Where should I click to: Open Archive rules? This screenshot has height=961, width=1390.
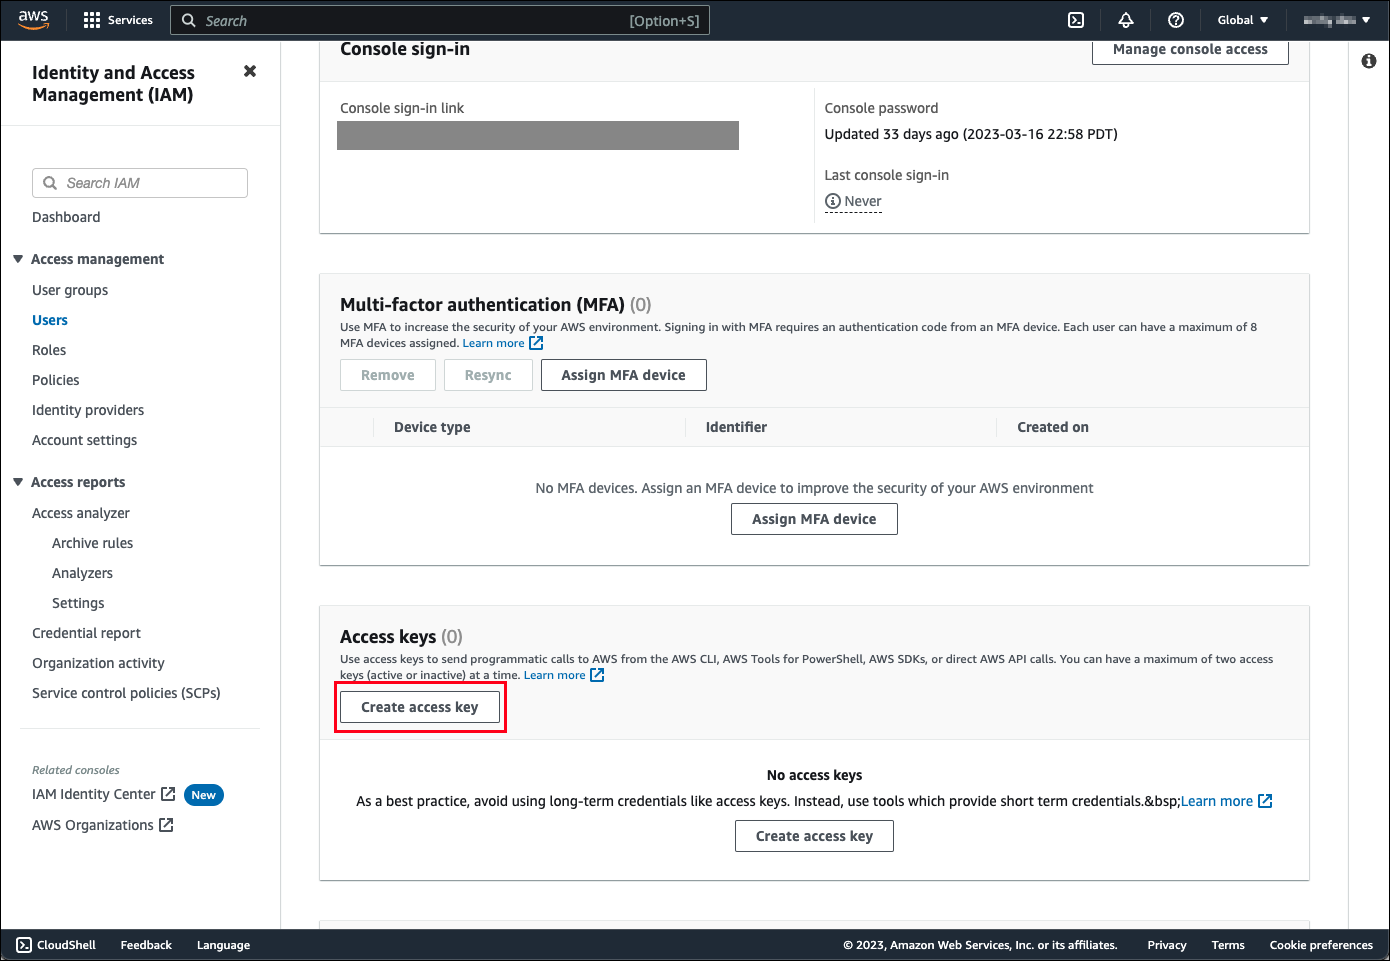pos(93,543)
